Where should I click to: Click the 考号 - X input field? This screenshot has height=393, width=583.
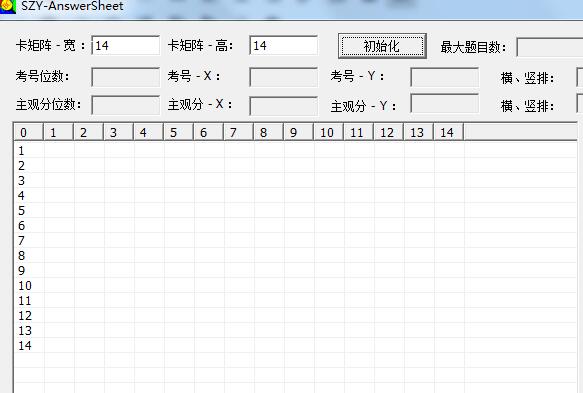point(284,77)
